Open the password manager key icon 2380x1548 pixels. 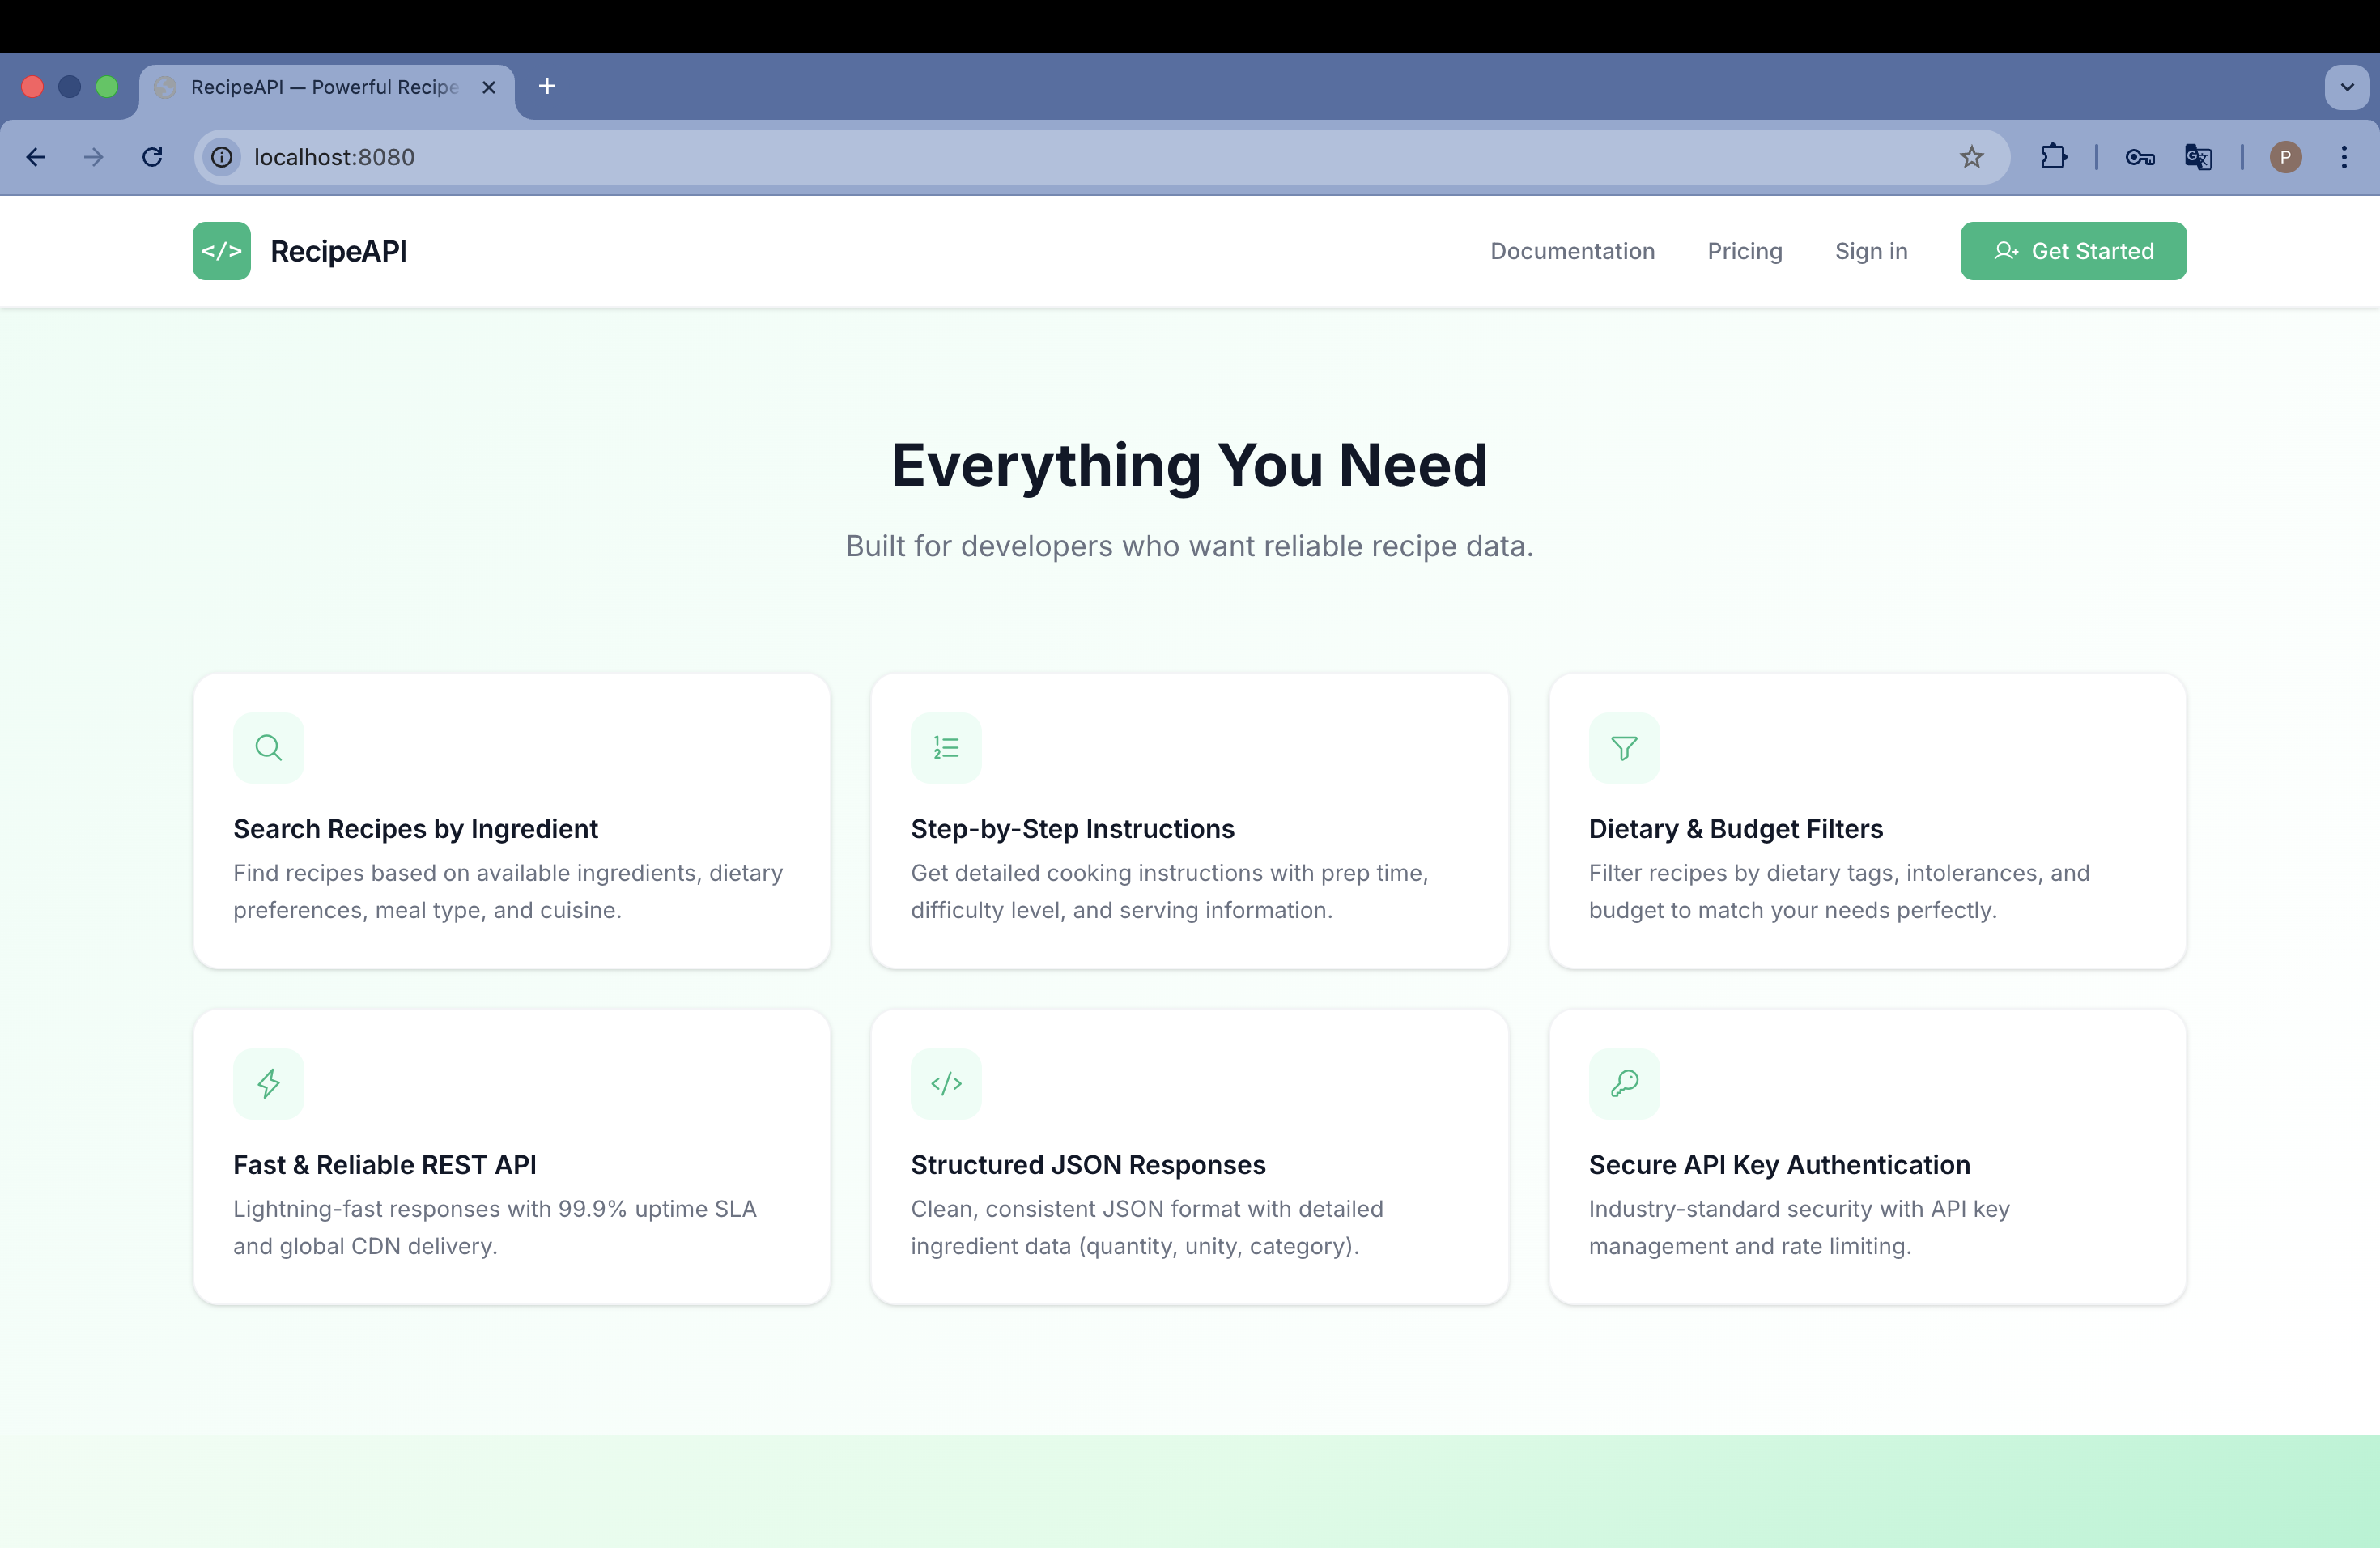2139,157
